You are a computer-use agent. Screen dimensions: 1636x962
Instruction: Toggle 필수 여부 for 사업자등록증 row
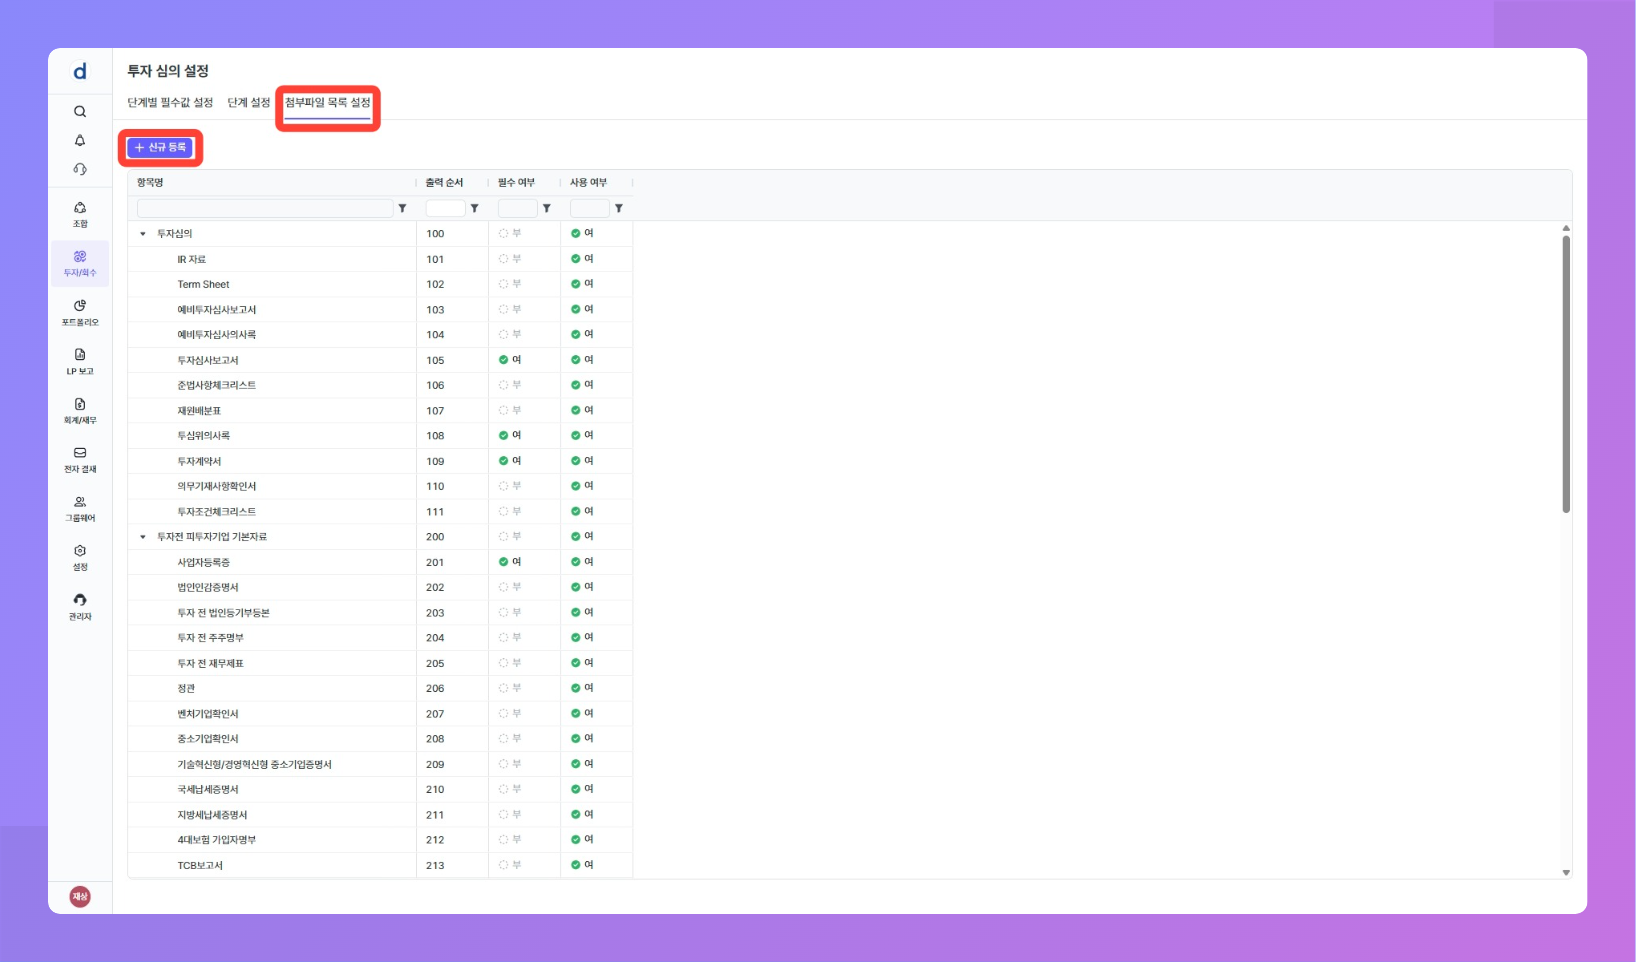[510, 562]
